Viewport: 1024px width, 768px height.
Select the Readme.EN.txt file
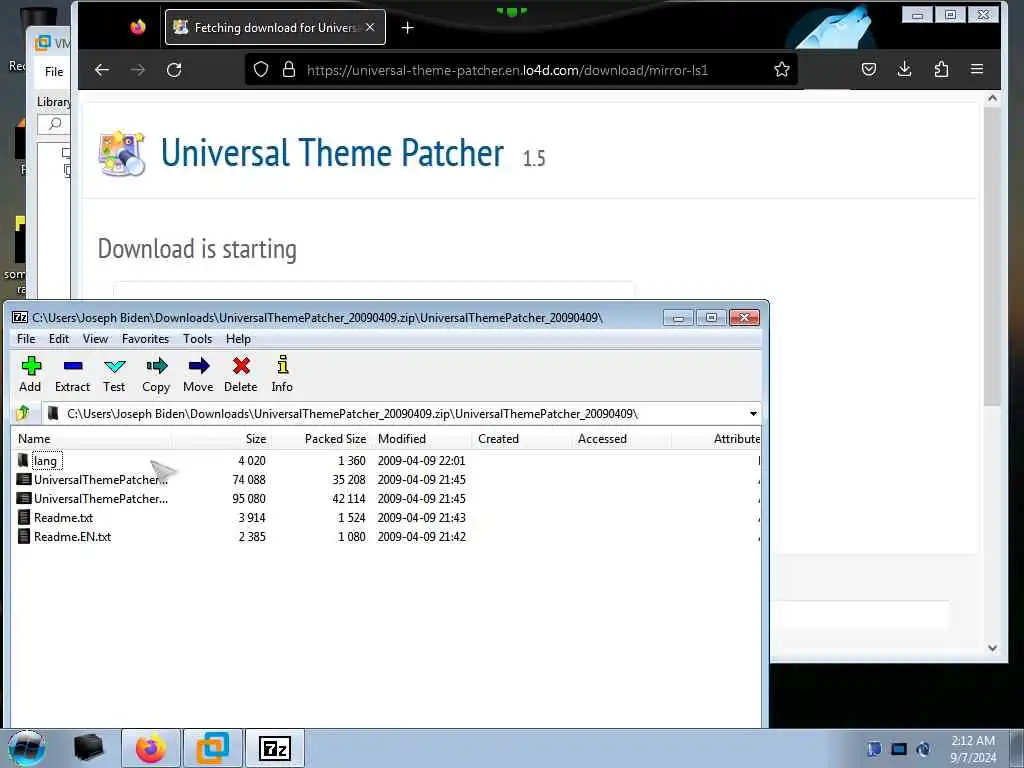click(x=72, y=536)
